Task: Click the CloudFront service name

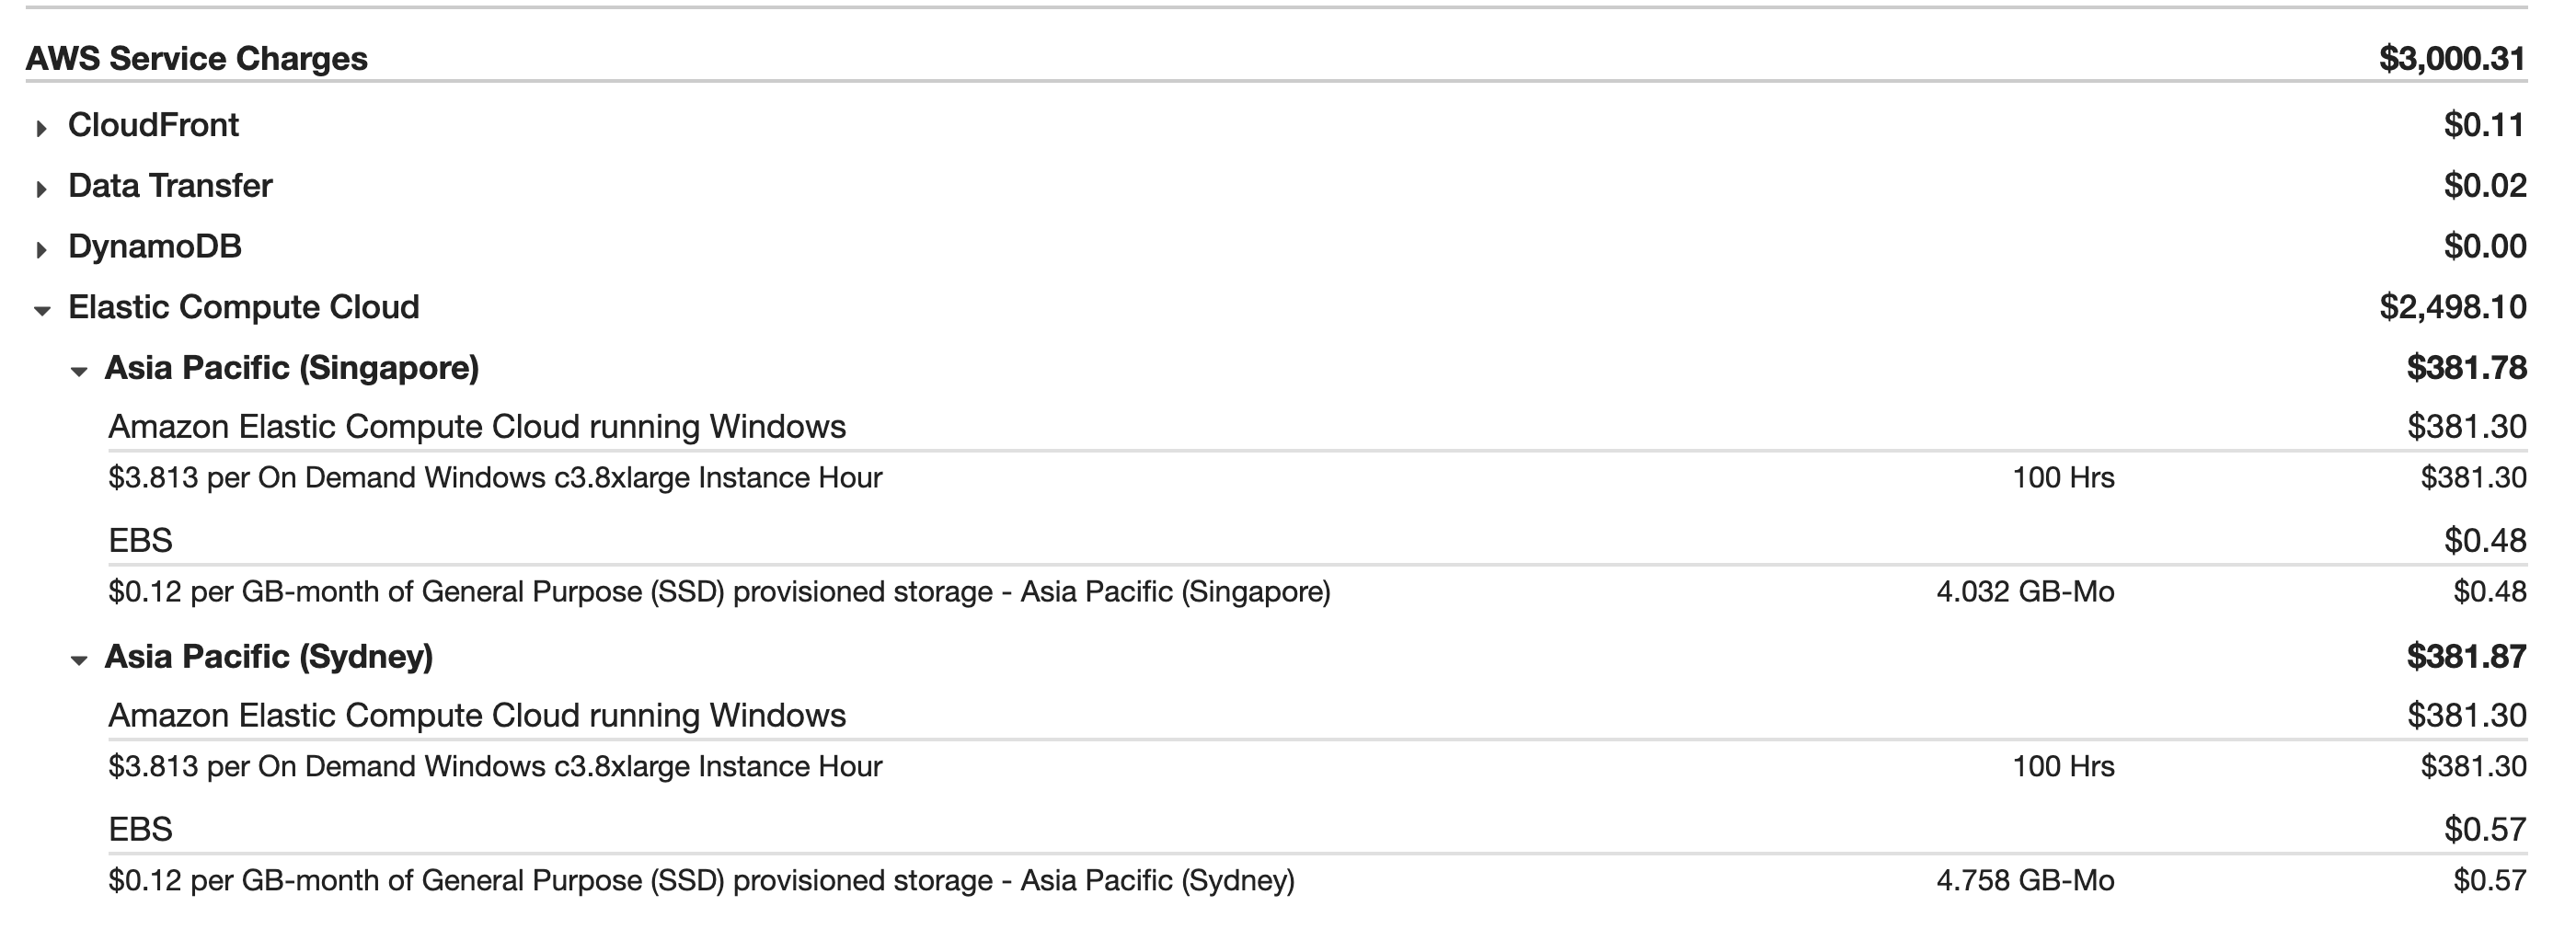Action: tap(153, 125)
